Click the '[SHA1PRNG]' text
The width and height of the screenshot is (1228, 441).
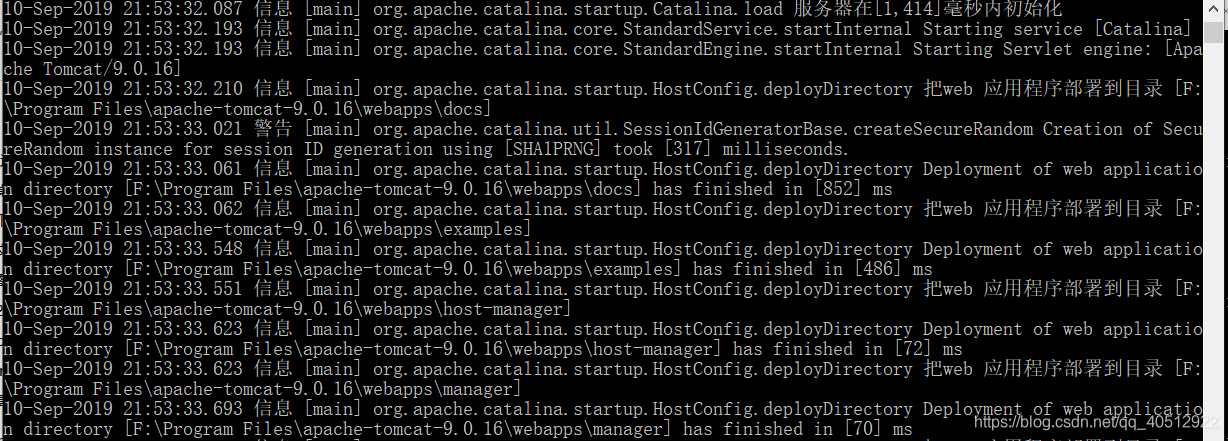click(x=552, y=149)
